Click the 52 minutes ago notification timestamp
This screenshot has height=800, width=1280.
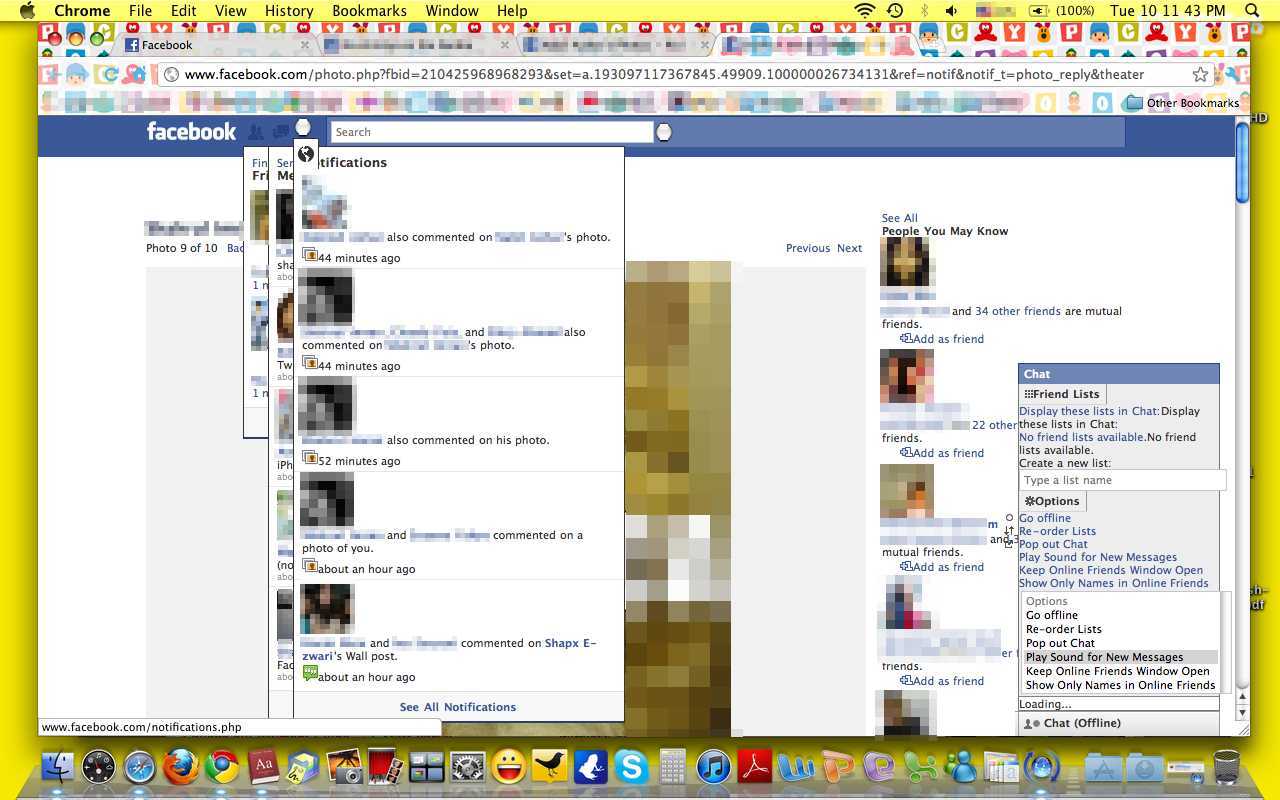(359, 461)
